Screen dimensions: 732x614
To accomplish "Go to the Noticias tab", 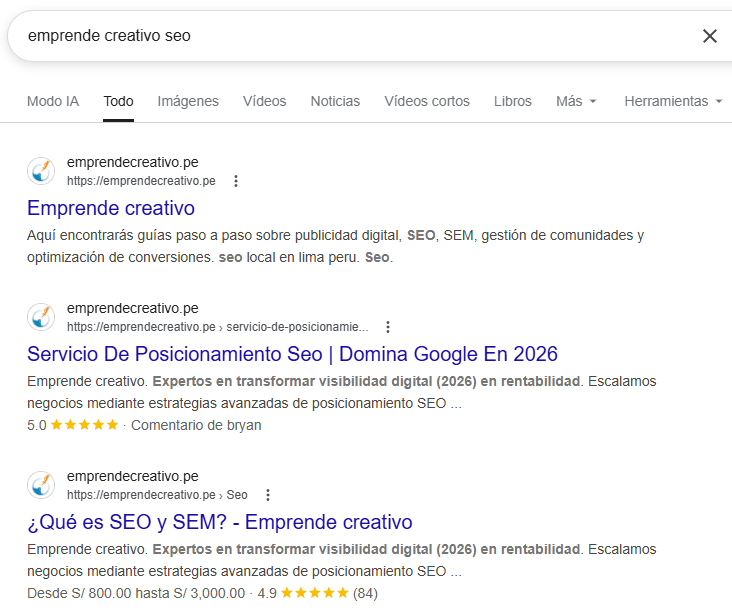I will [335, 101].
